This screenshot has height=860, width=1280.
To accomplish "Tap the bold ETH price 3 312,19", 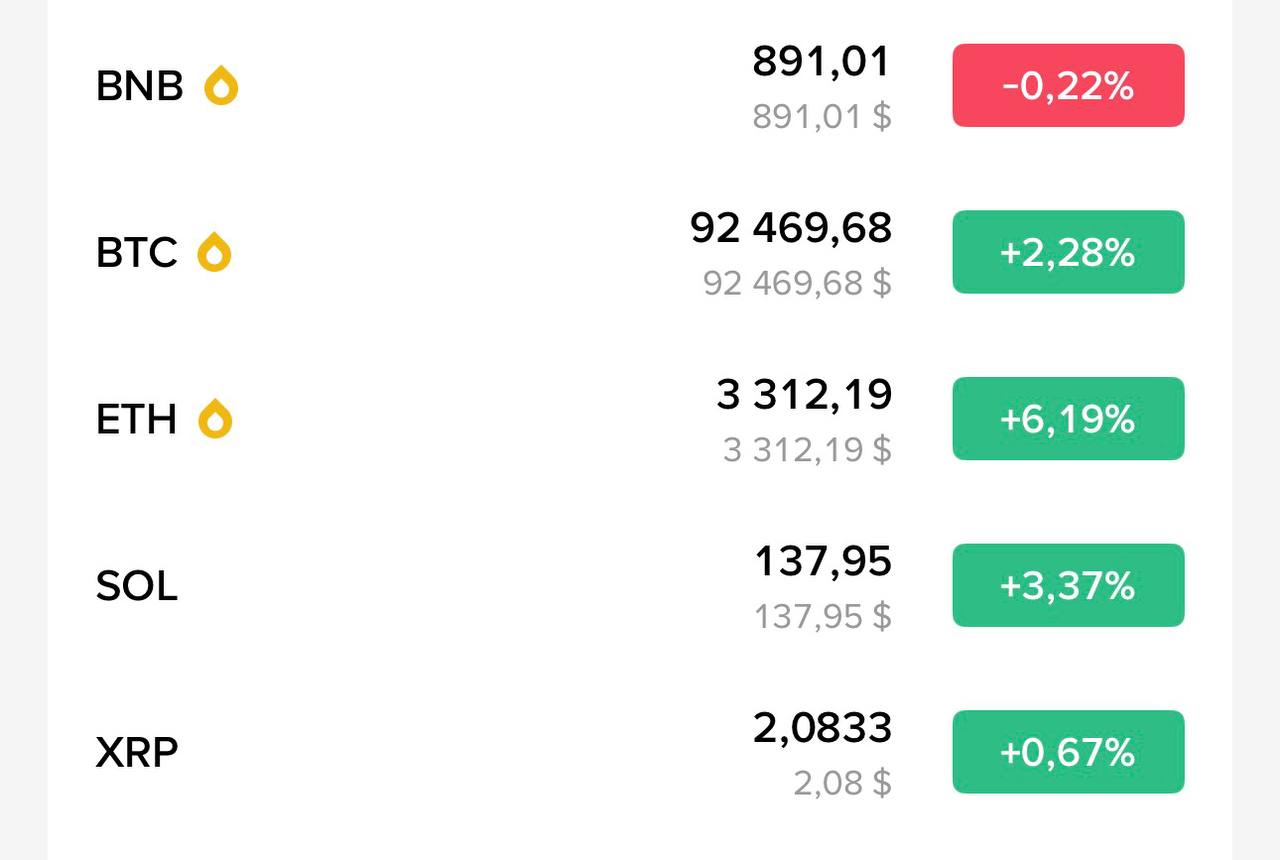I will [x=804, y=395].
